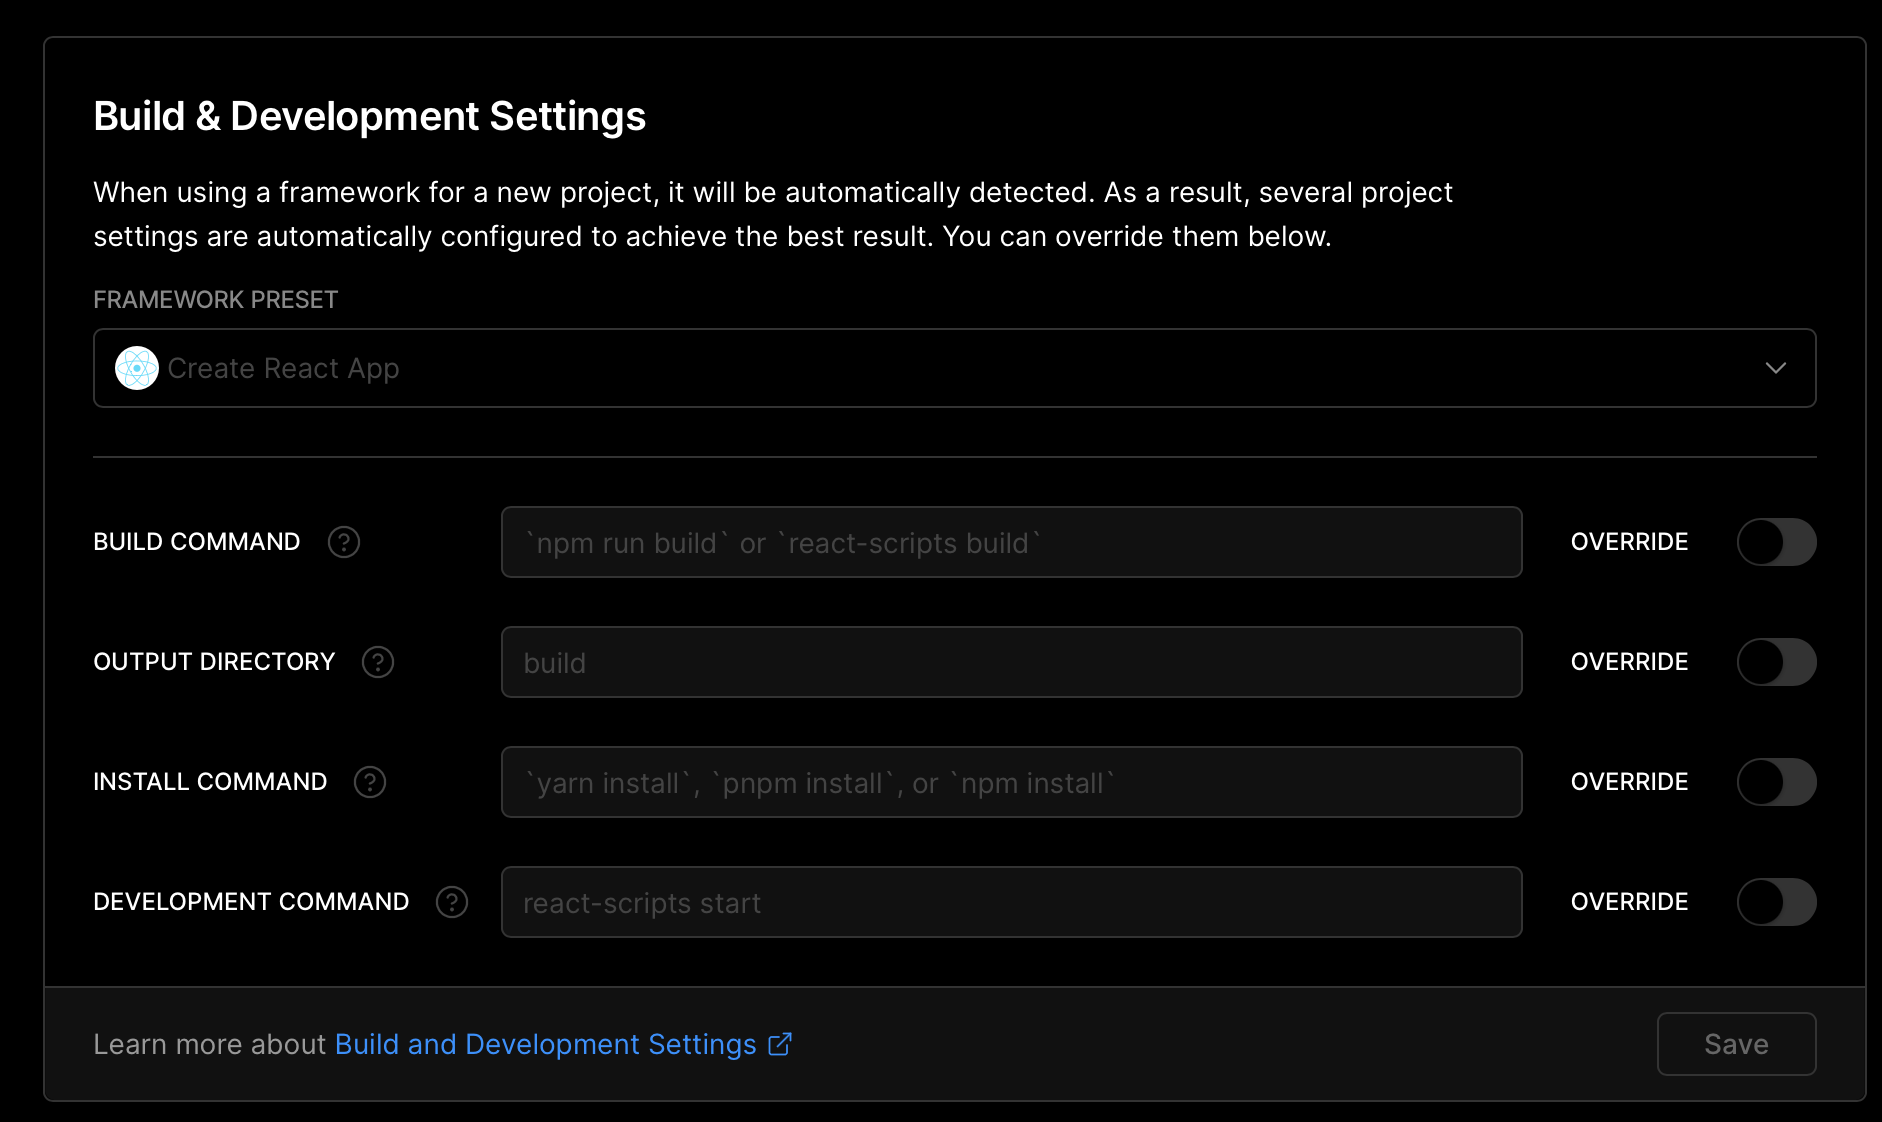This screenshot has width=1882, height=1122.
Task: Turn on the Install Command override switch
Action: coord(1776,782)
